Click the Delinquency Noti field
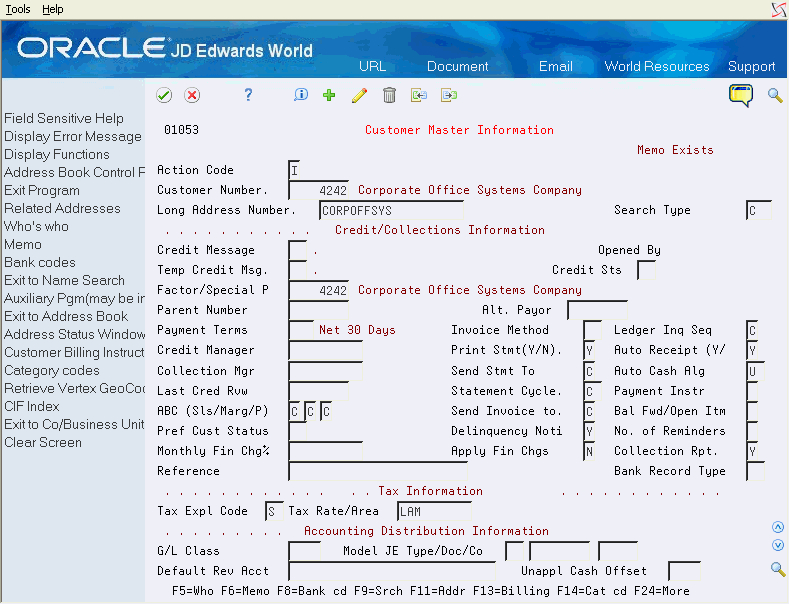This screenshot has height=604, width=789. pos(589,431)
